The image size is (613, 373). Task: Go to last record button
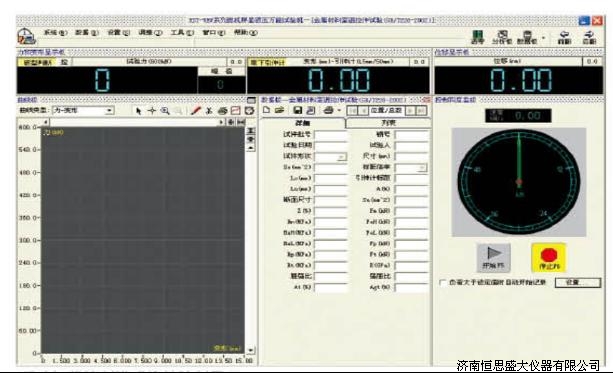point(421,111)
